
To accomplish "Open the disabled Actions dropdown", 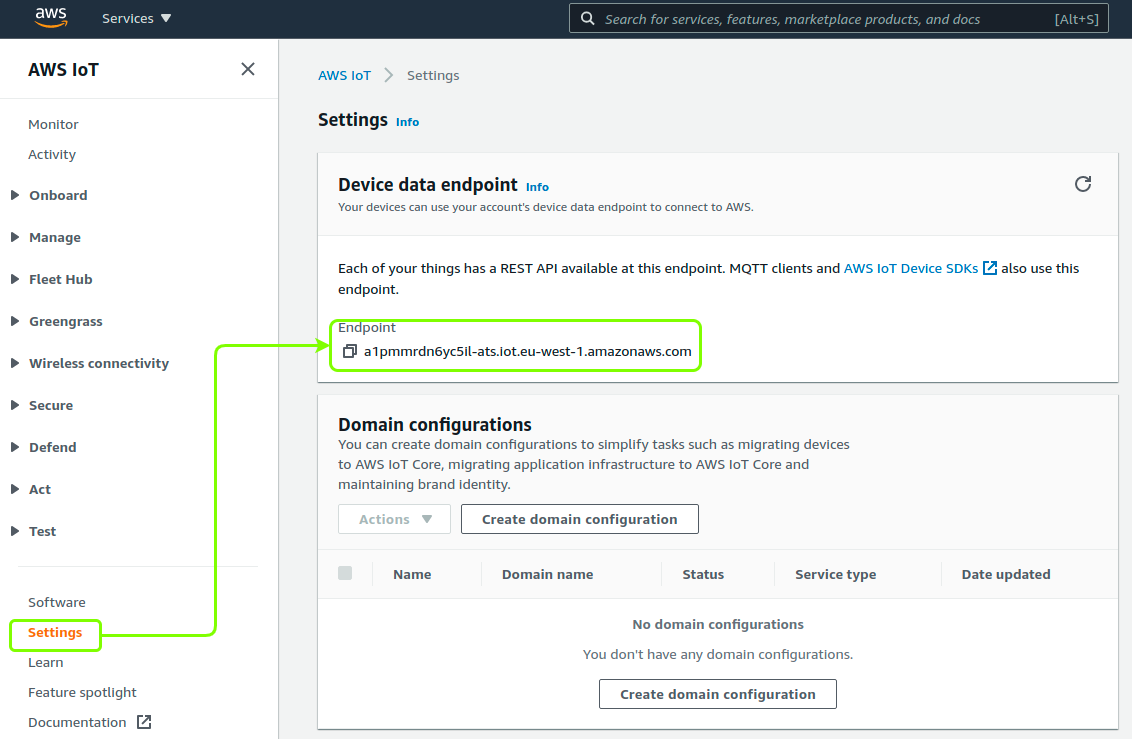I will pyautogui.click(x=395, y=519).
